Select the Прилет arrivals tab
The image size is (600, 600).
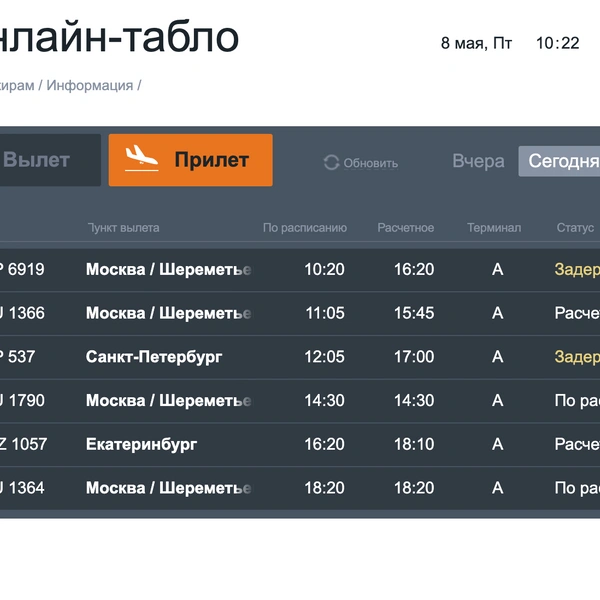click(191, 160)
